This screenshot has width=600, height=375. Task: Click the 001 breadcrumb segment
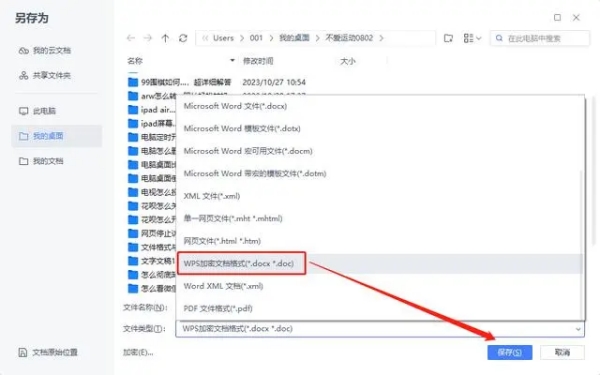pos(256,38)
